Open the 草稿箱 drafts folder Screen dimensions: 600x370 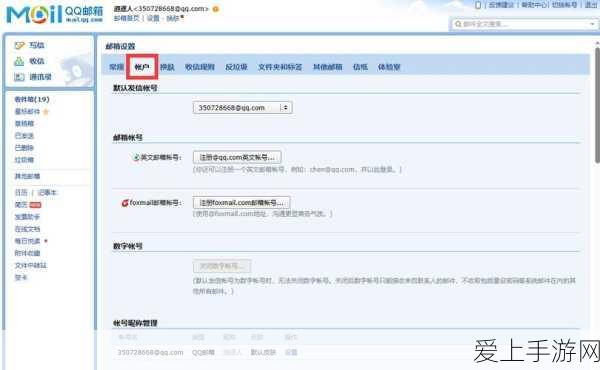[24, 124]
